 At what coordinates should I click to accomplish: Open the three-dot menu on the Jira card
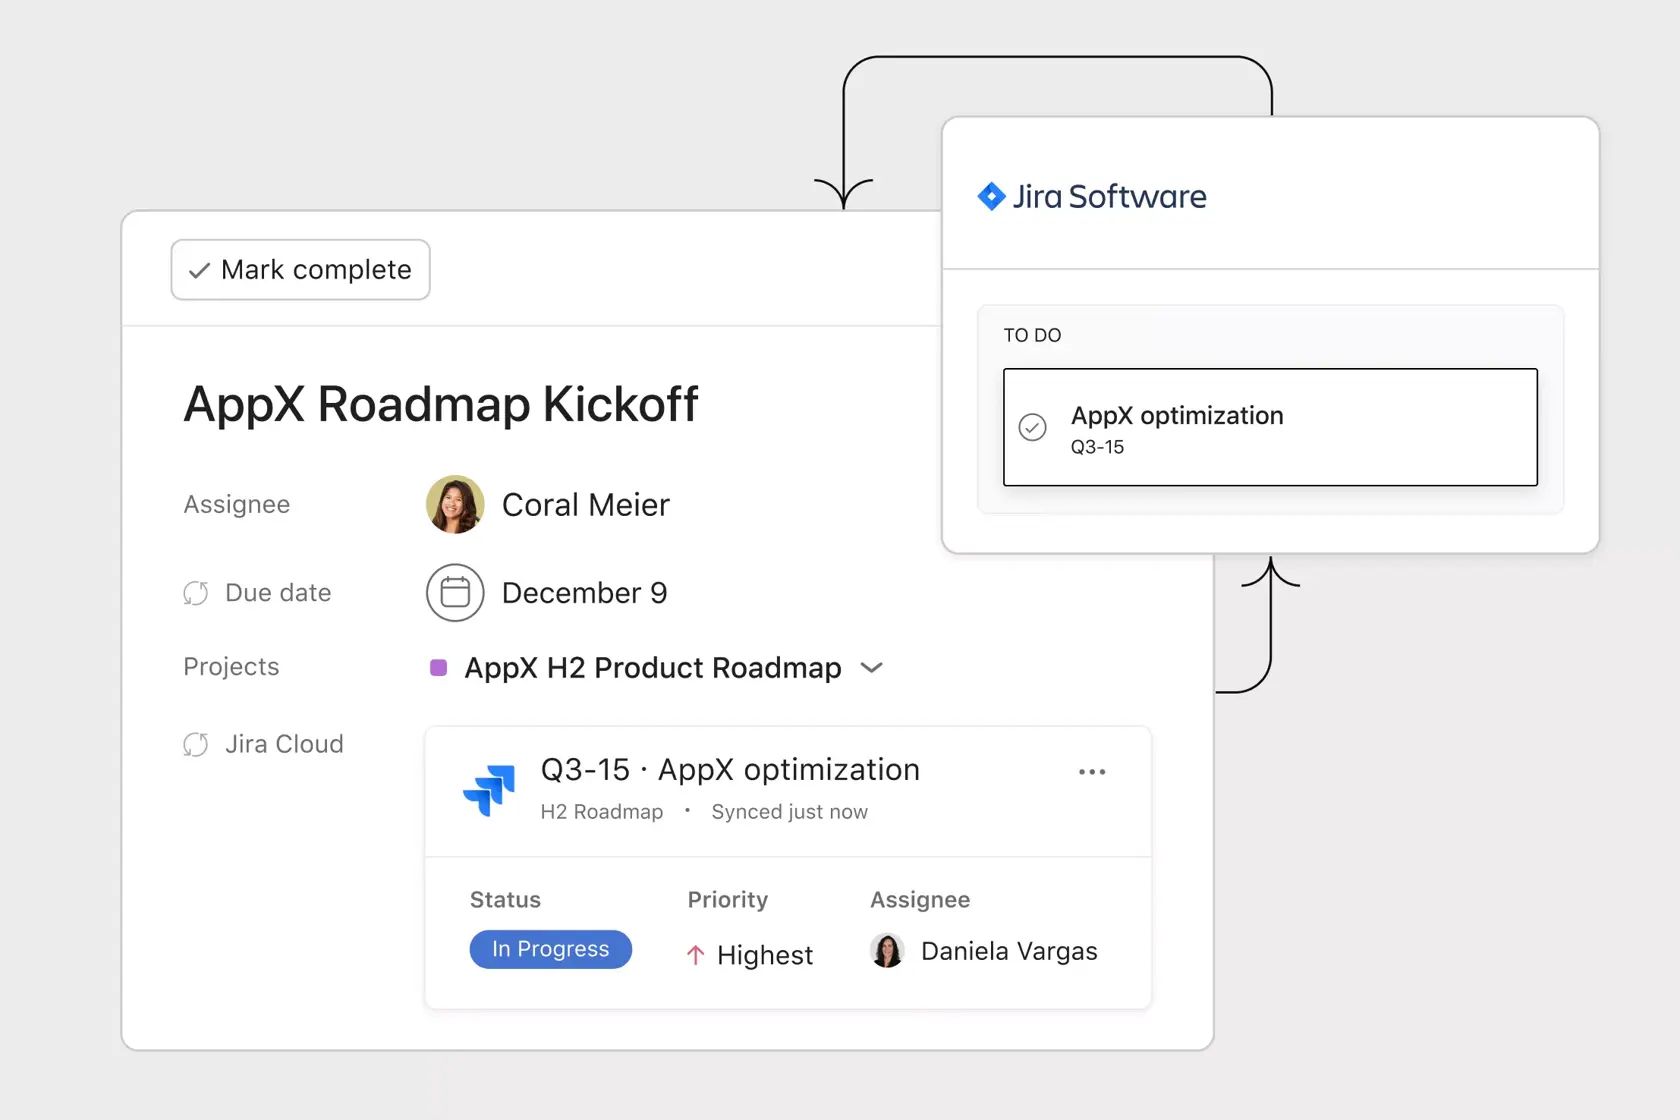[1092, 771]
